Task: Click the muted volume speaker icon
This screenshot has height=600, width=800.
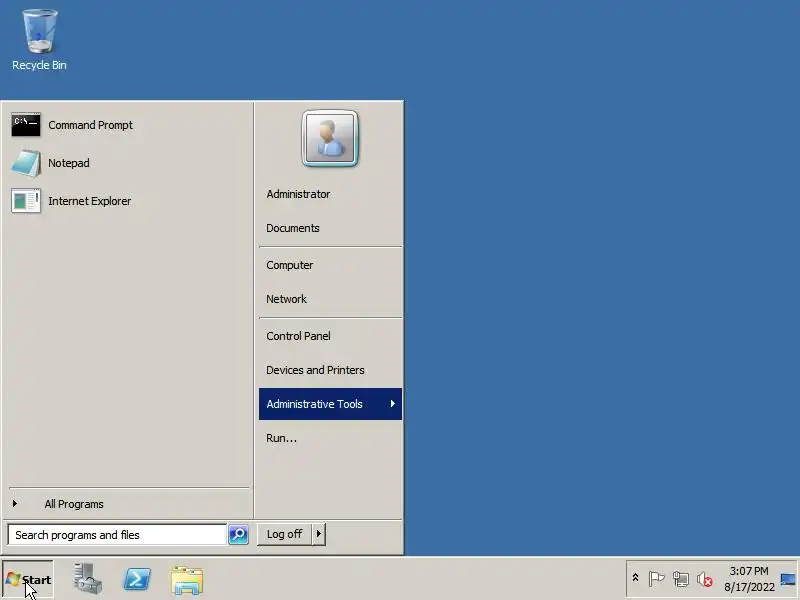Action: (705, 579)
